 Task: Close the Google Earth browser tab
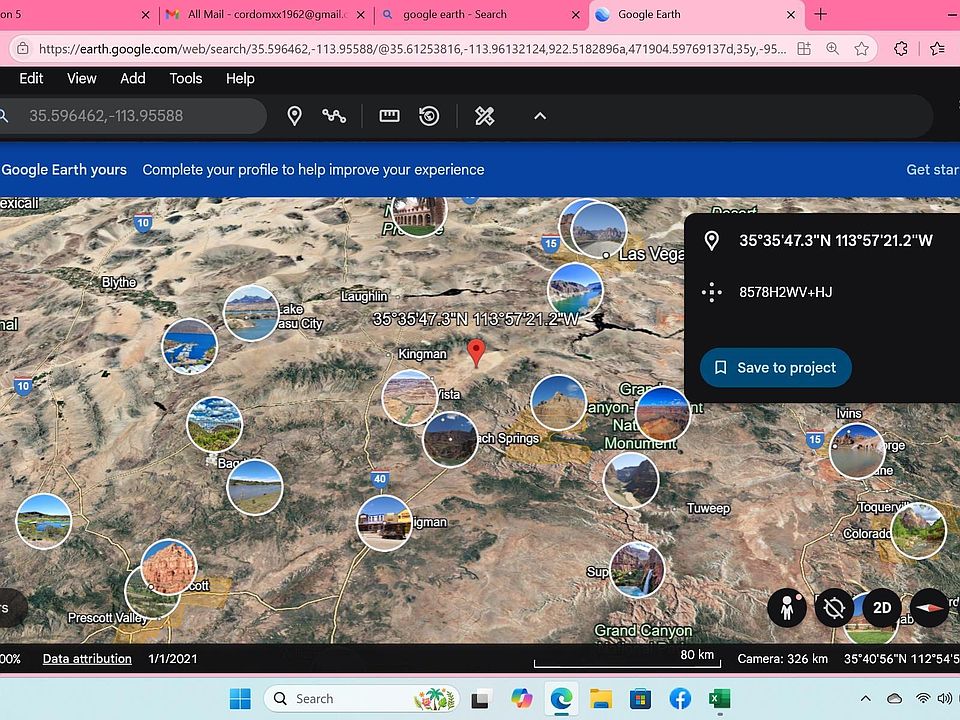(x=791, y=15)
